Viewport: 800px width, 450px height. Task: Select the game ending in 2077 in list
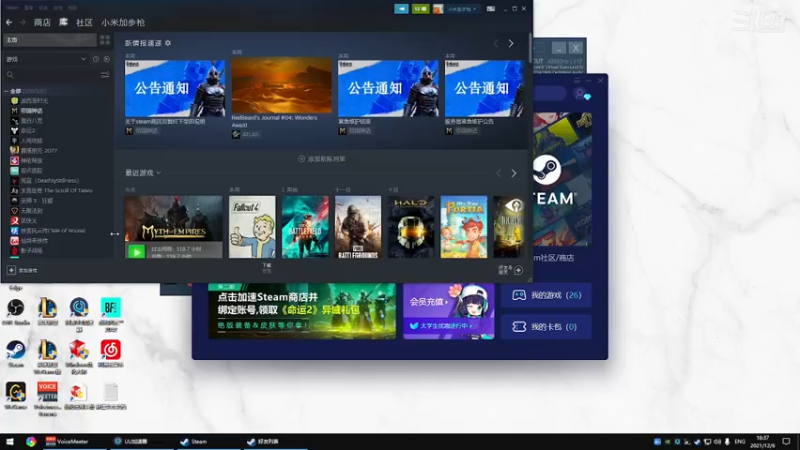pyautogui.click(x=39, y=151)
